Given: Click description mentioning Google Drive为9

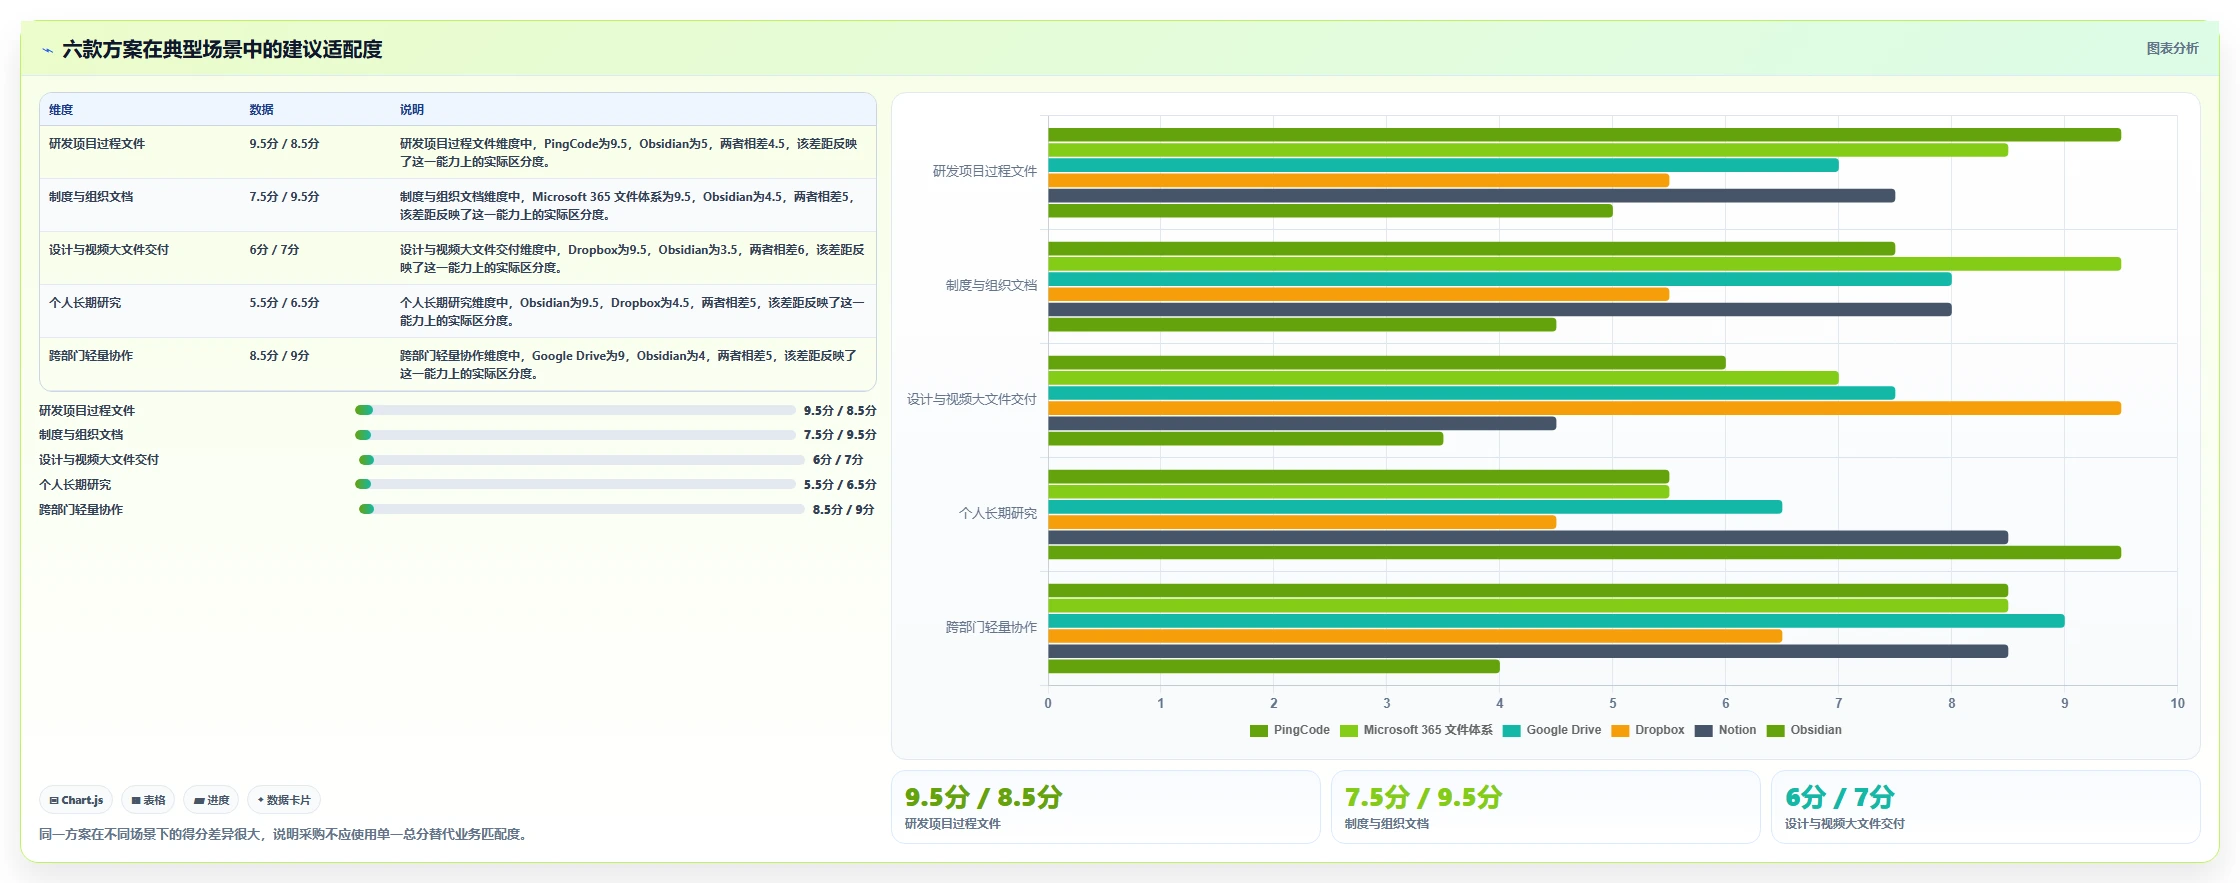Looking at the screenshot, I should 629,365.
